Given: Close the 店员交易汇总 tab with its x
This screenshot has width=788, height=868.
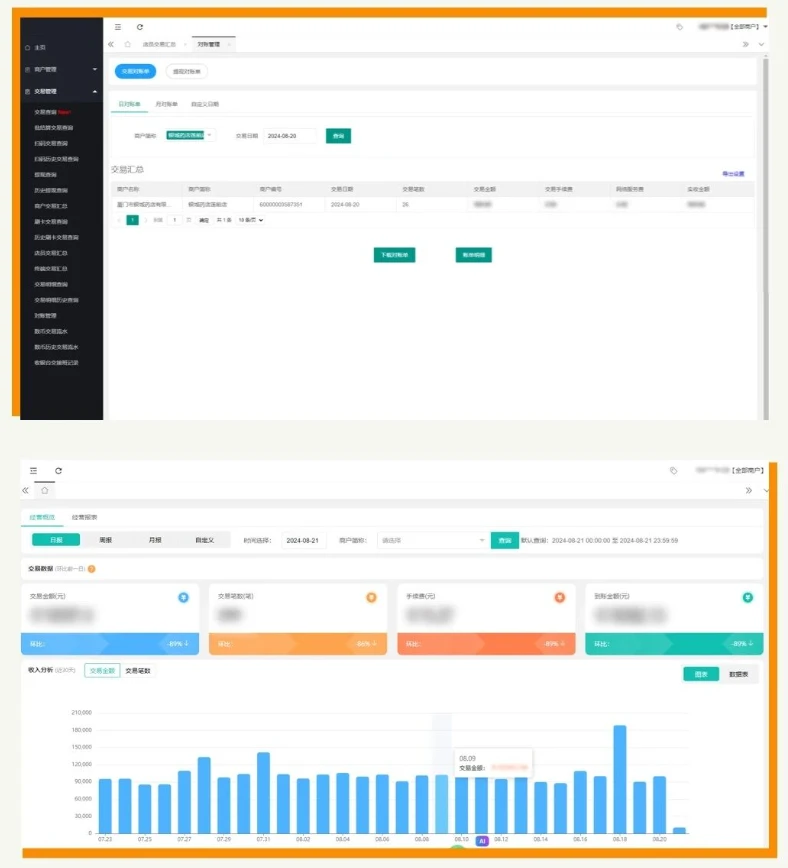Looking at the screenshot, I should pyautogui.click(x=185, y=44).
